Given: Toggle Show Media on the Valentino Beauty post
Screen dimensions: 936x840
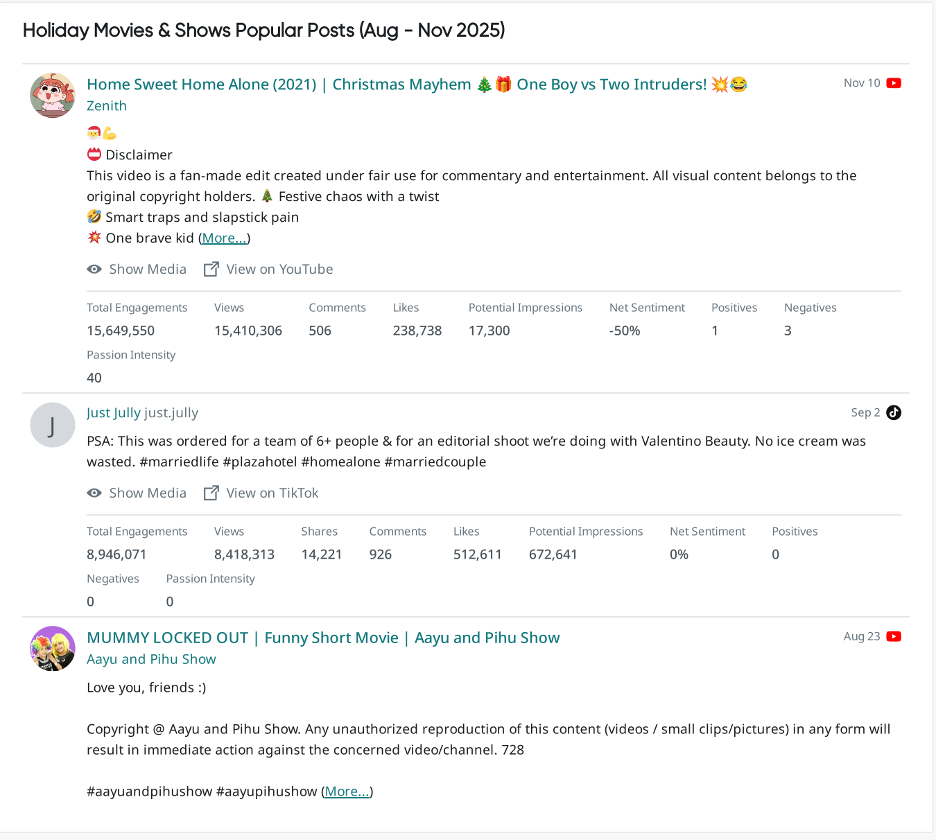Looking at the screenshot, I should point(146,492).
